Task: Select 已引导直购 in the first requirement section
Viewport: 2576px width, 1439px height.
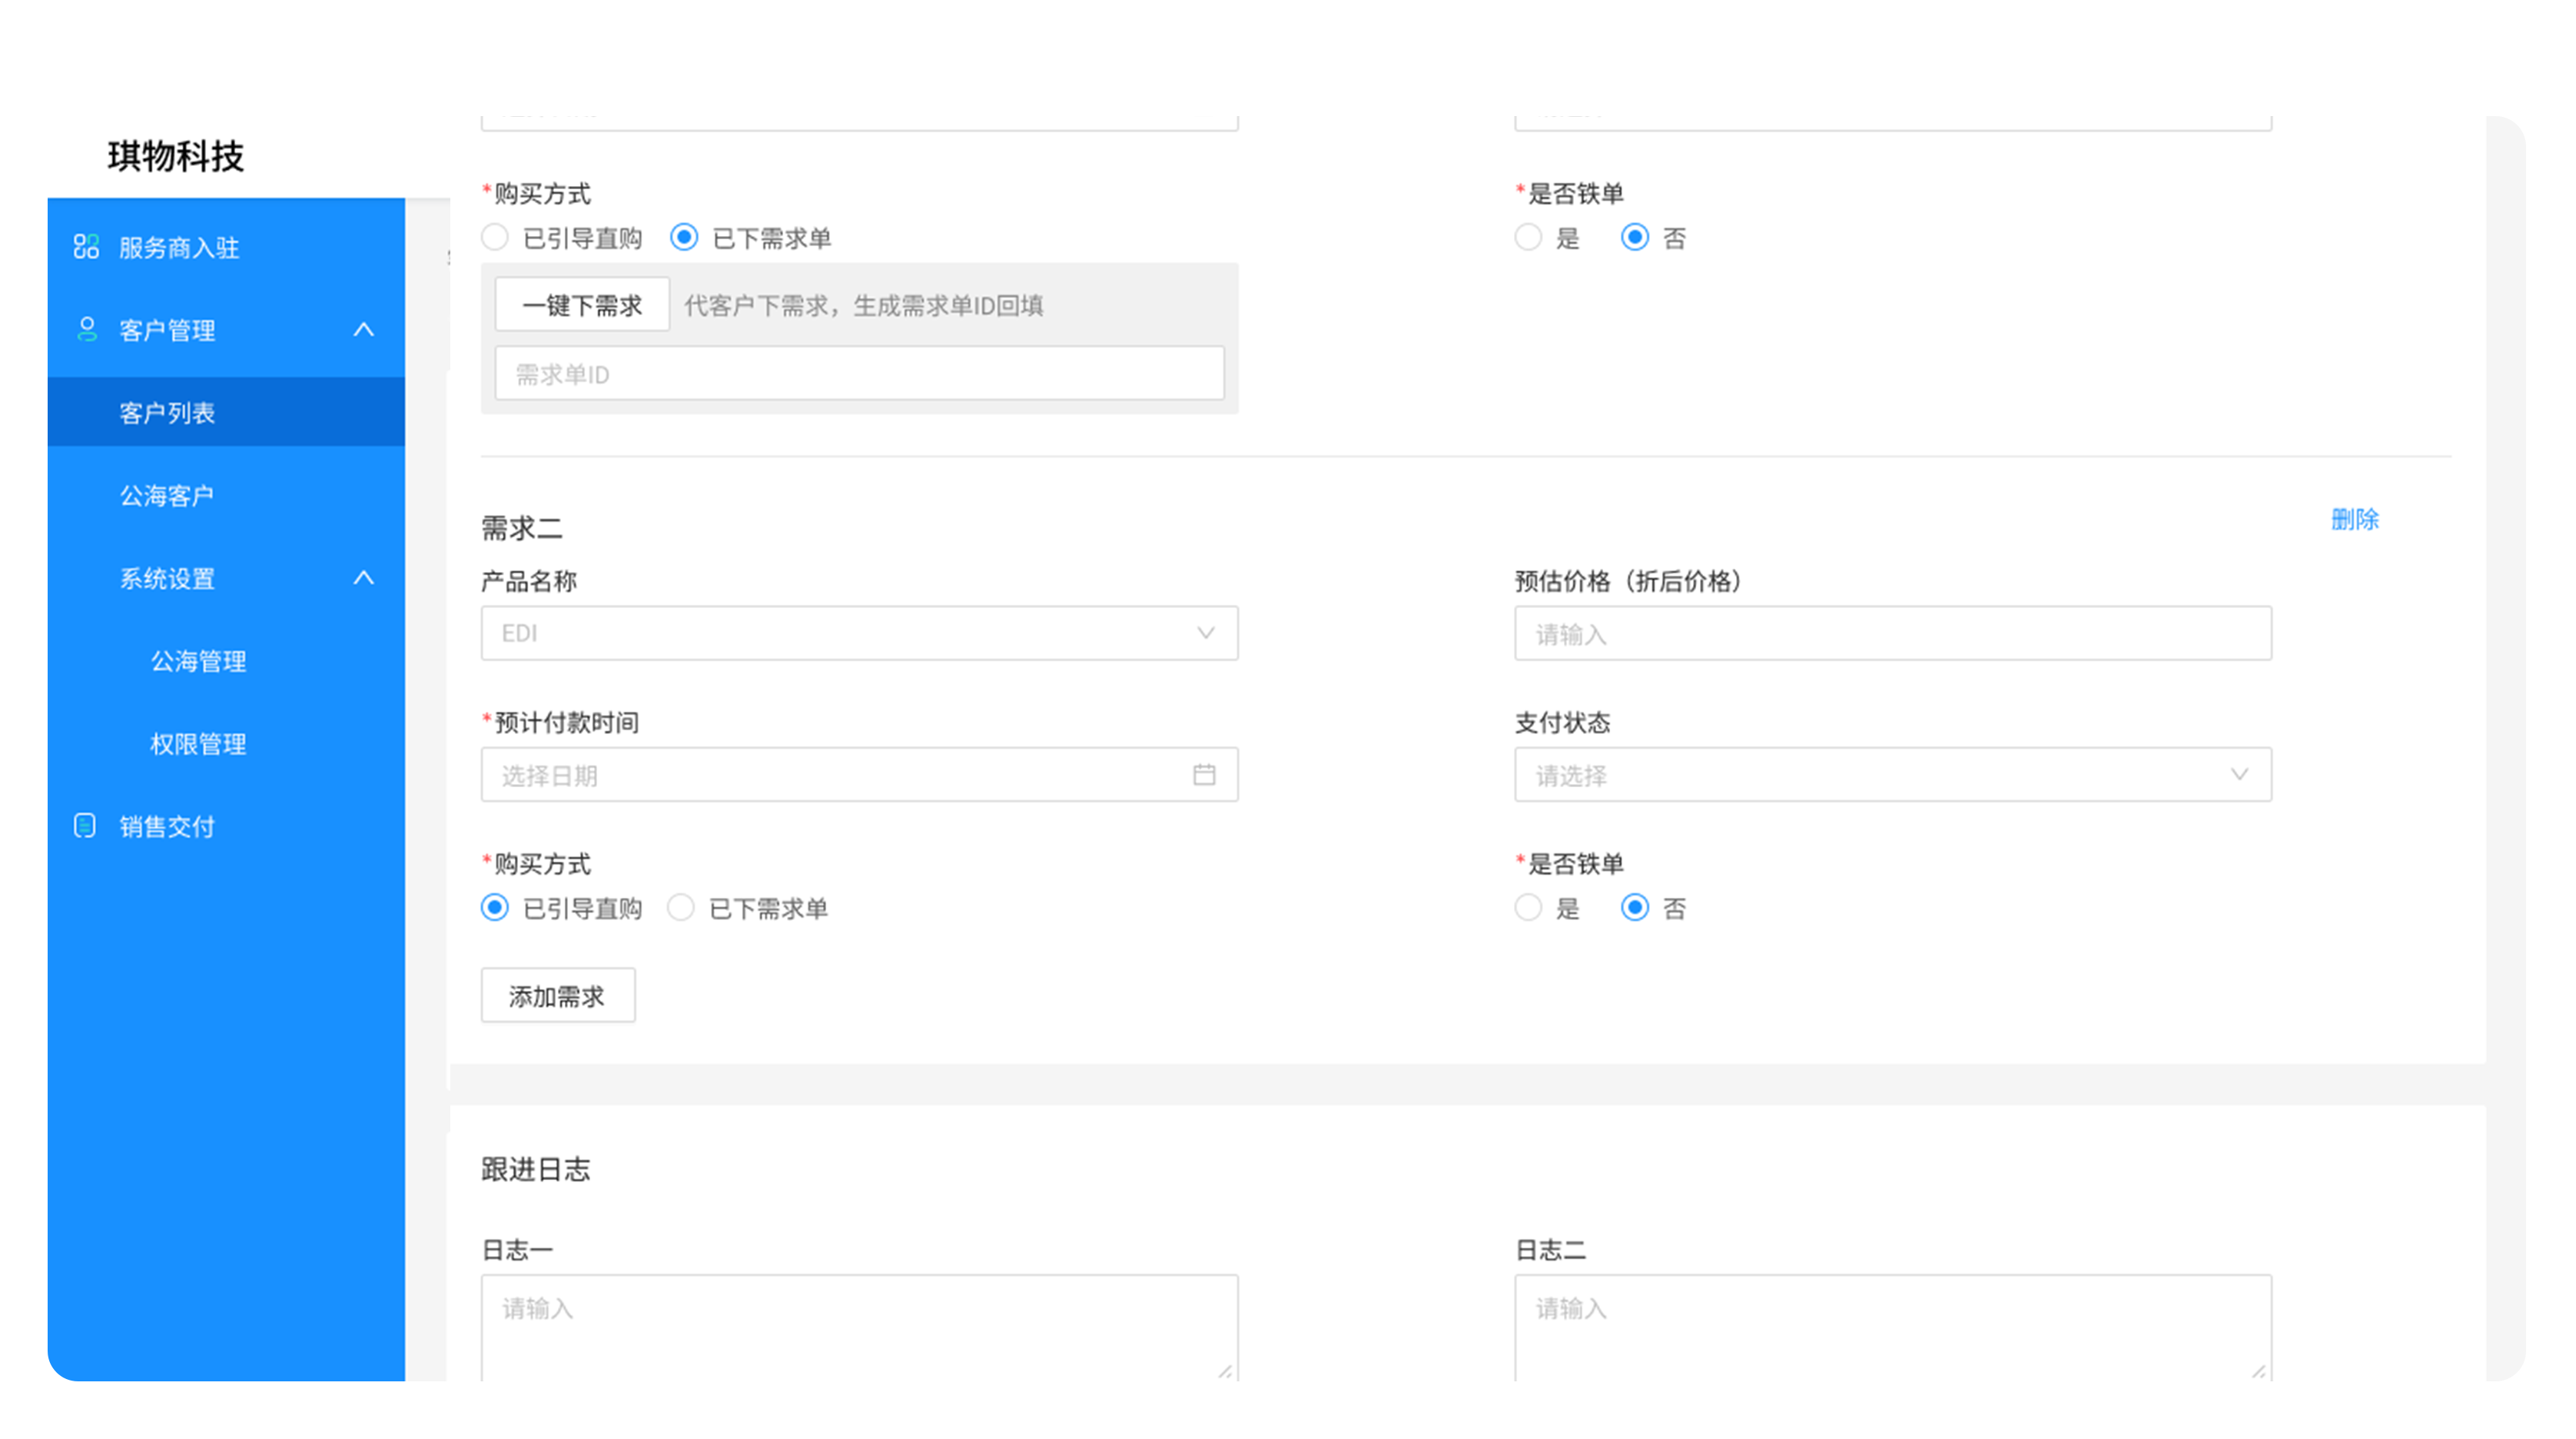Action: coord(494,237)
